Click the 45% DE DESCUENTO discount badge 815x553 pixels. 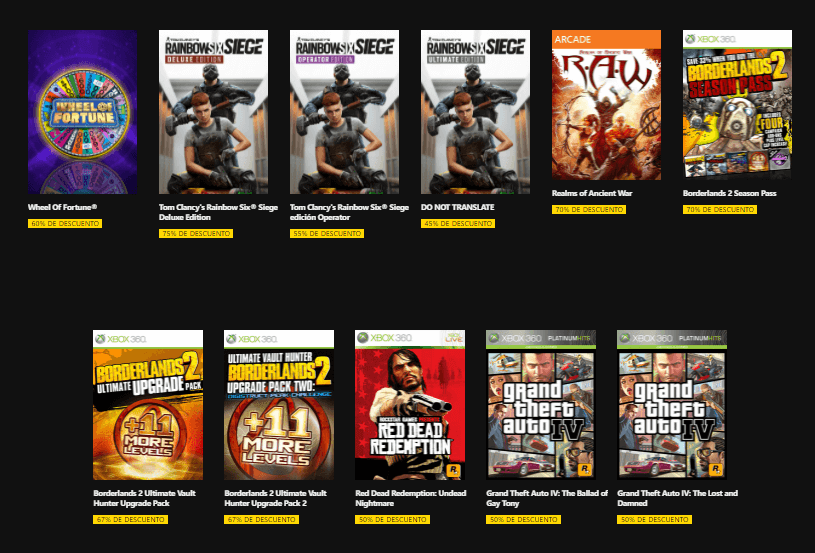click(x=458, y=223)
